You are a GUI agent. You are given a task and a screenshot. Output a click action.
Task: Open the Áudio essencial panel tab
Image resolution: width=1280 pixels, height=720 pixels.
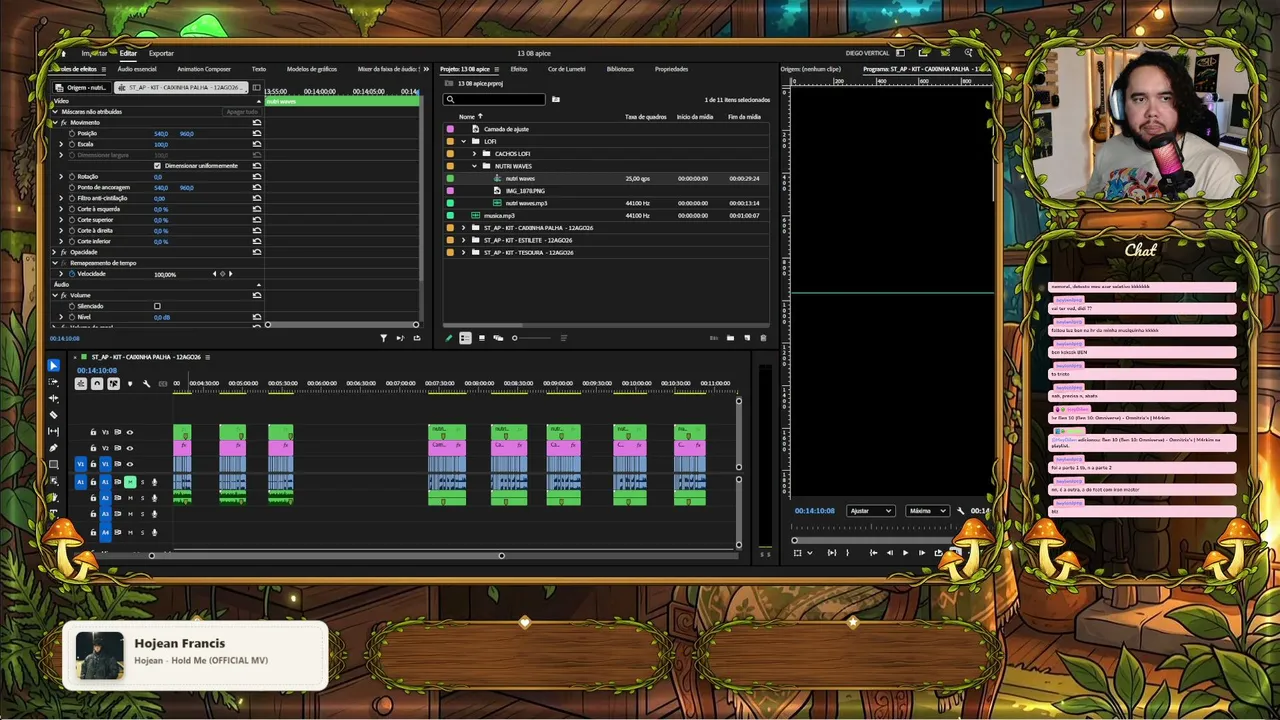(137, 69)
